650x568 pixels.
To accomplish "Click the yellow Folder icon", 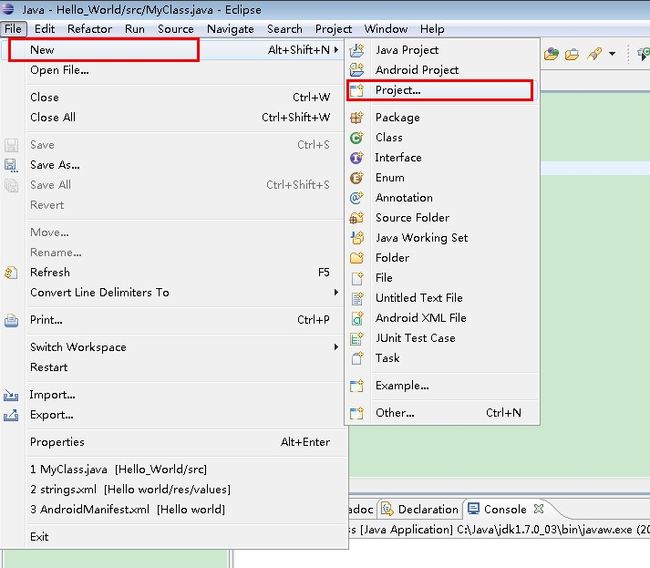I will tap(357, 258).
